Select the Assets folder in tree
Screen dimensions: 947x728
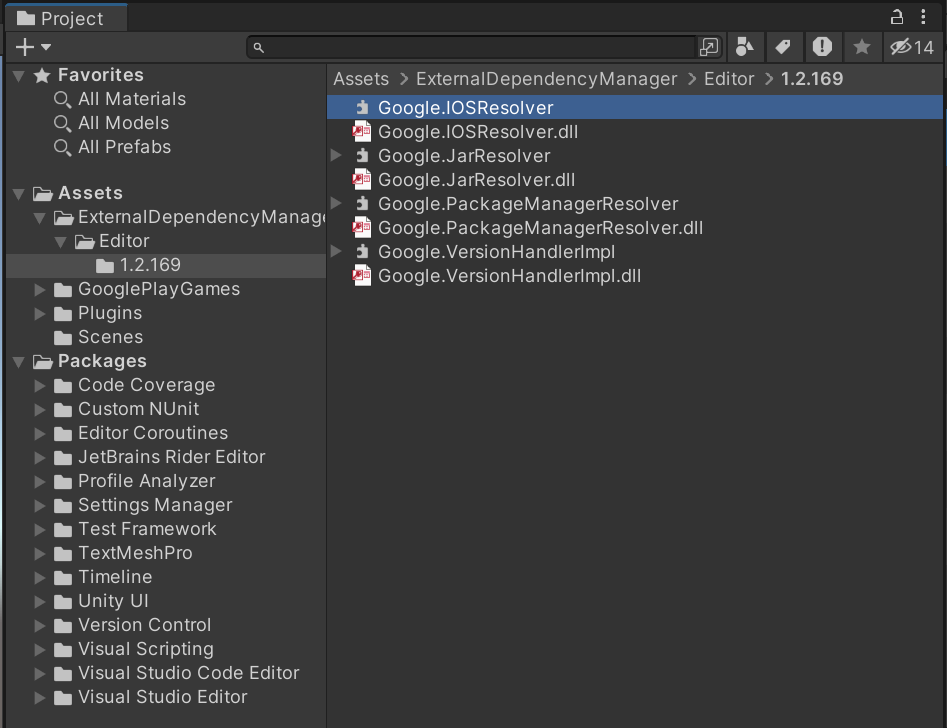90,193
